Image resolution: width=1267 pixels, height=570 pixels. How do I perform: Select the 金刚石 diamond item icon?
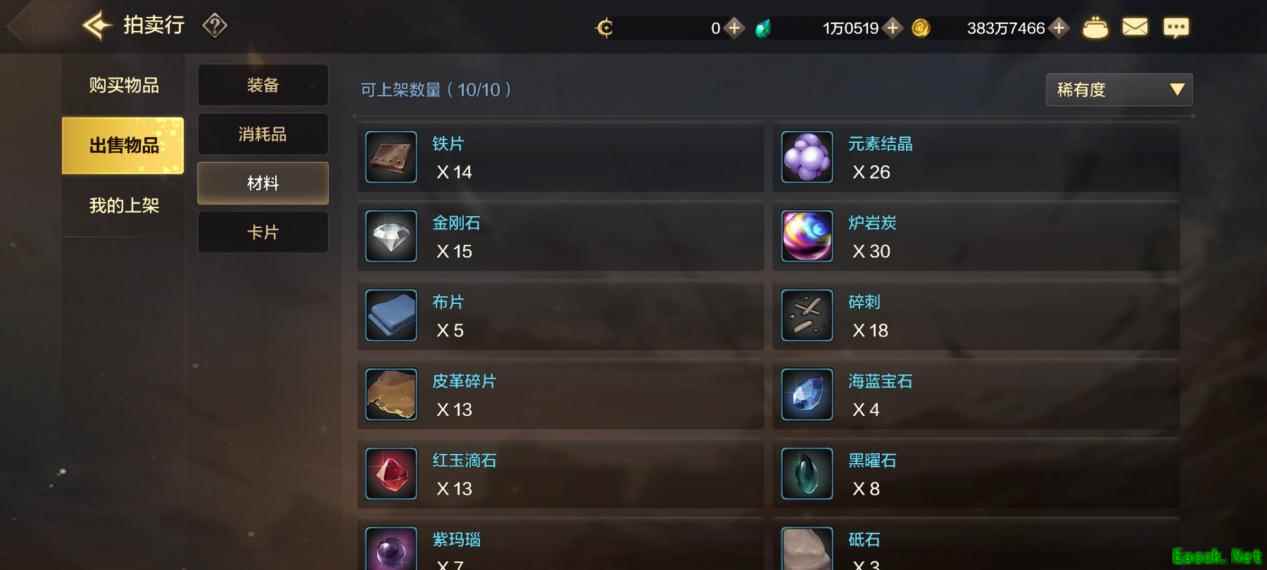391,236
